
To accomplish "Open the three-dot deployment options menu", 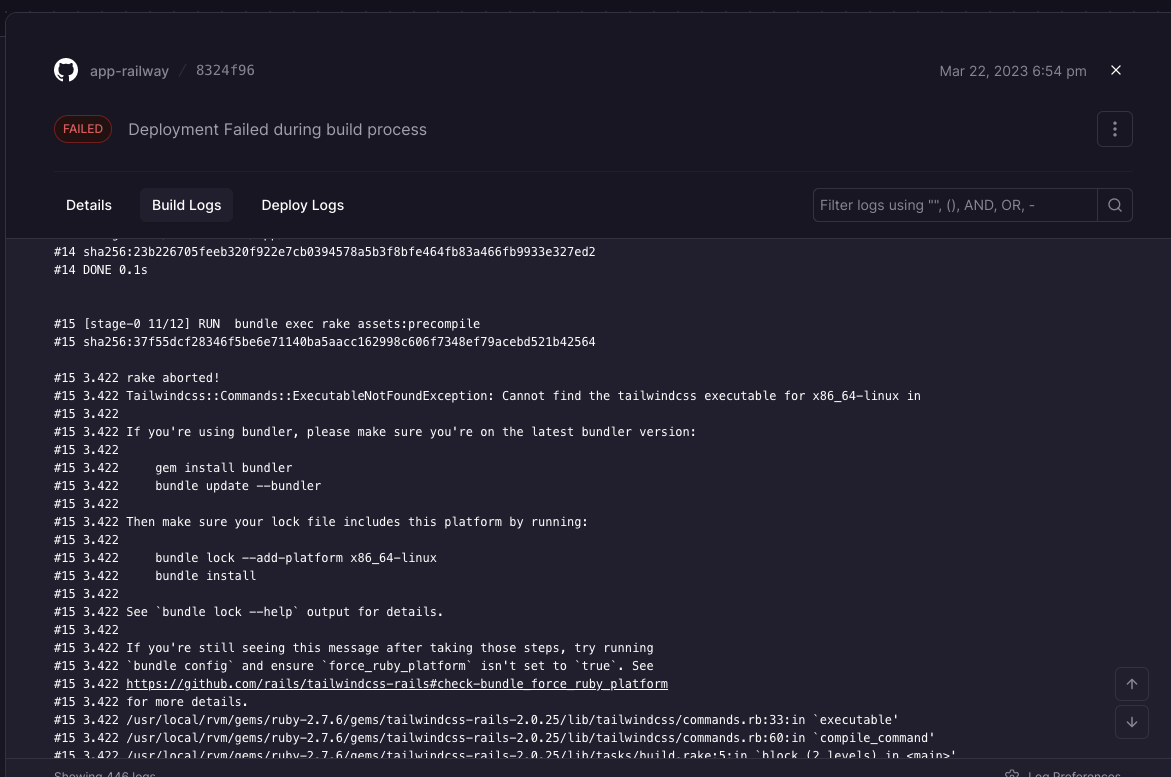I will point(1114,129).
